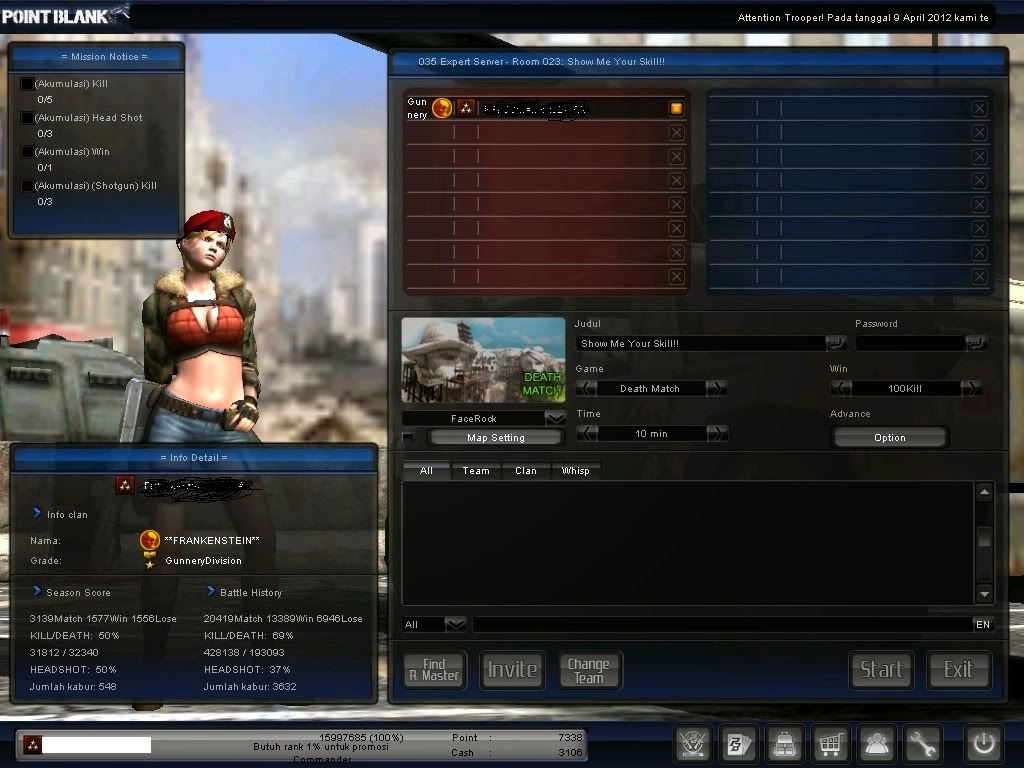This screenshot has width=1024, height=768.
Task: Switch to the Whisp chat tab
Action: 575,471
